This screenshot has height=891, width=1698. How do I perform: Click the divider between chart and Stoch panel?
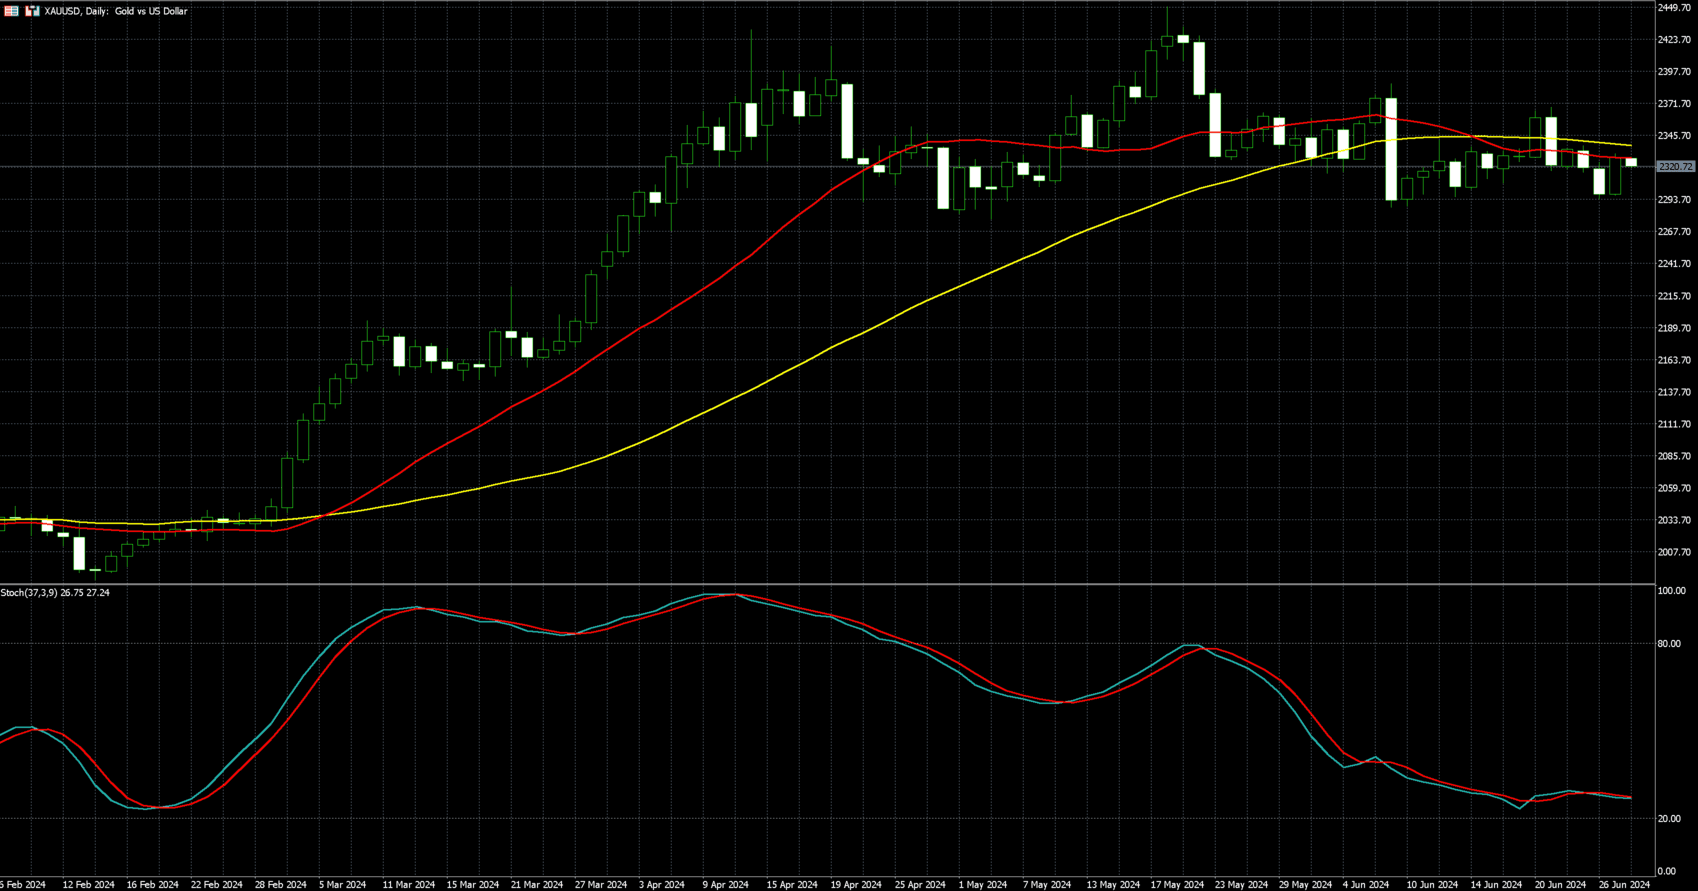(828, 584)
